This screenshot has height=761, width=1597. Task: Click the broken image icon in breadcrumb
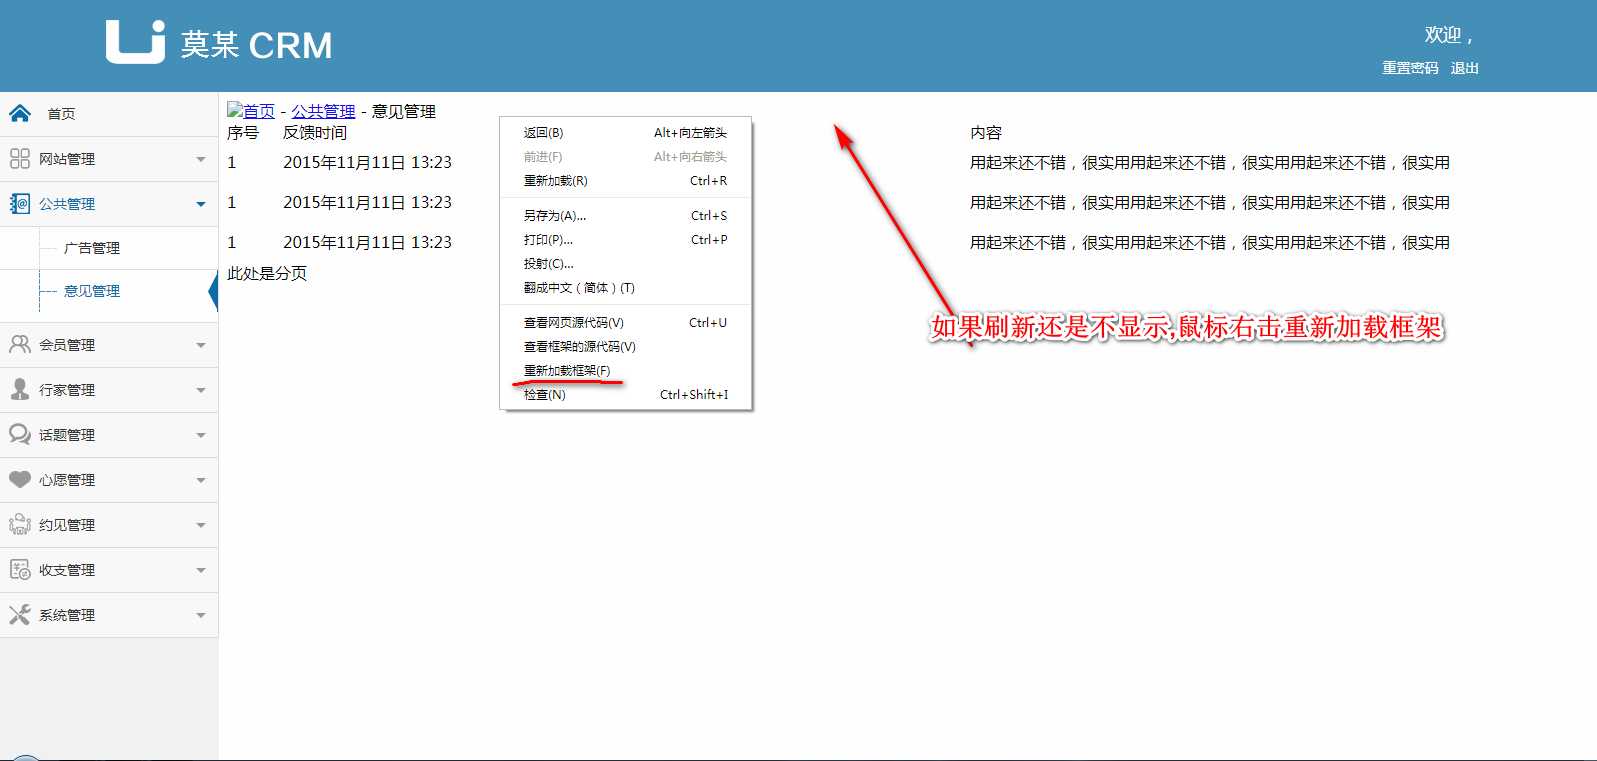235,109
